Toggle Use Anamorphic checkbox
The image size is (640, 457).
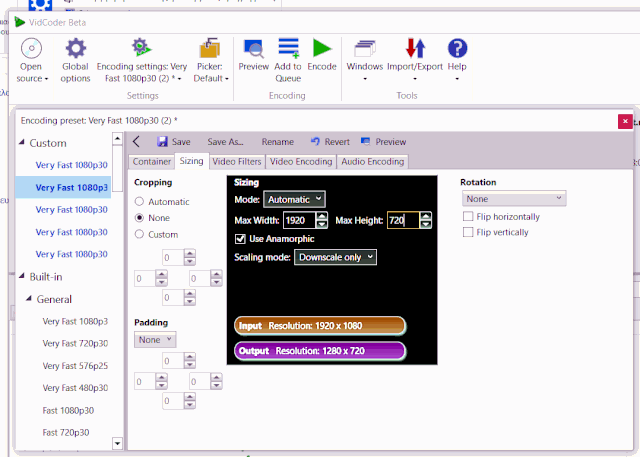tap(240, 239)
